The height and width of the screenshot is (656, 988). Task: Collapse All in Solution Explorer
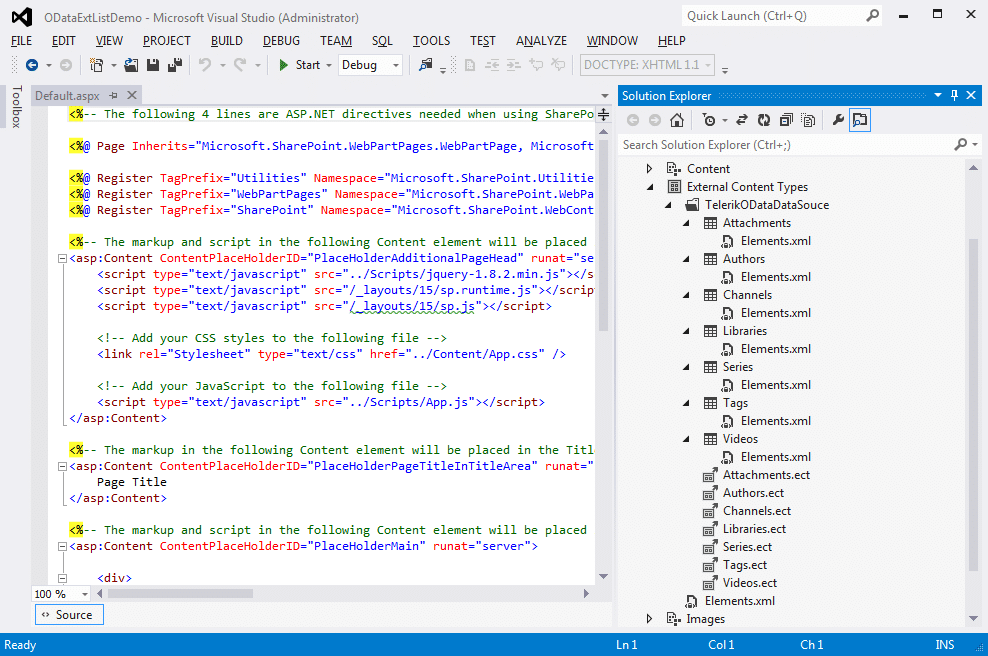pyautogui.click(x=786, y=120)
